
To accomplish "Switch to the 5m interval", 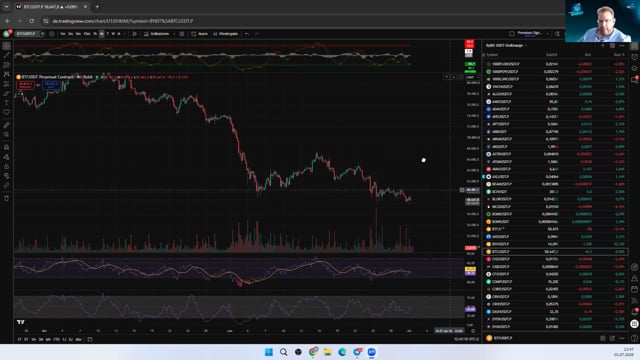I will point(78,34).
